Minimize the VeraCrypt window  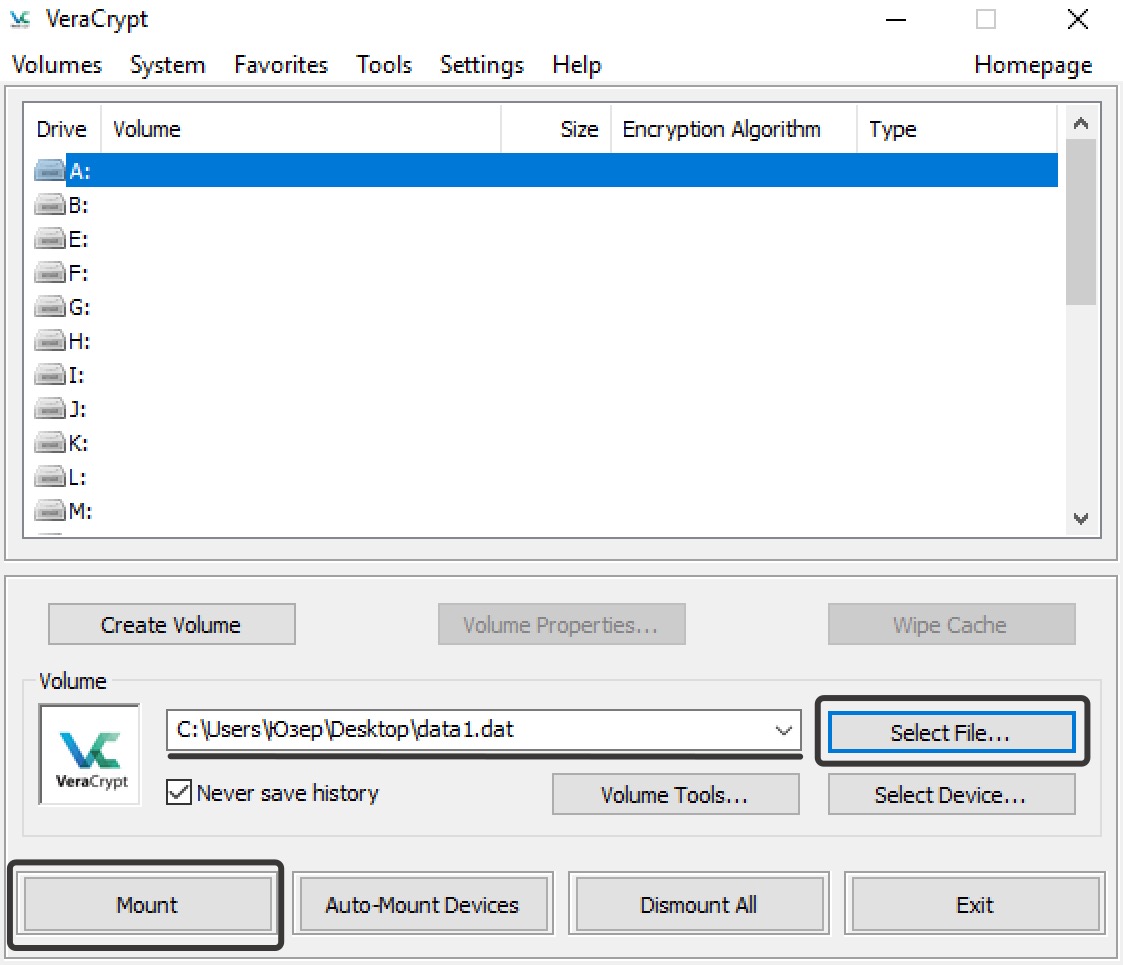(x=895, y=19)
